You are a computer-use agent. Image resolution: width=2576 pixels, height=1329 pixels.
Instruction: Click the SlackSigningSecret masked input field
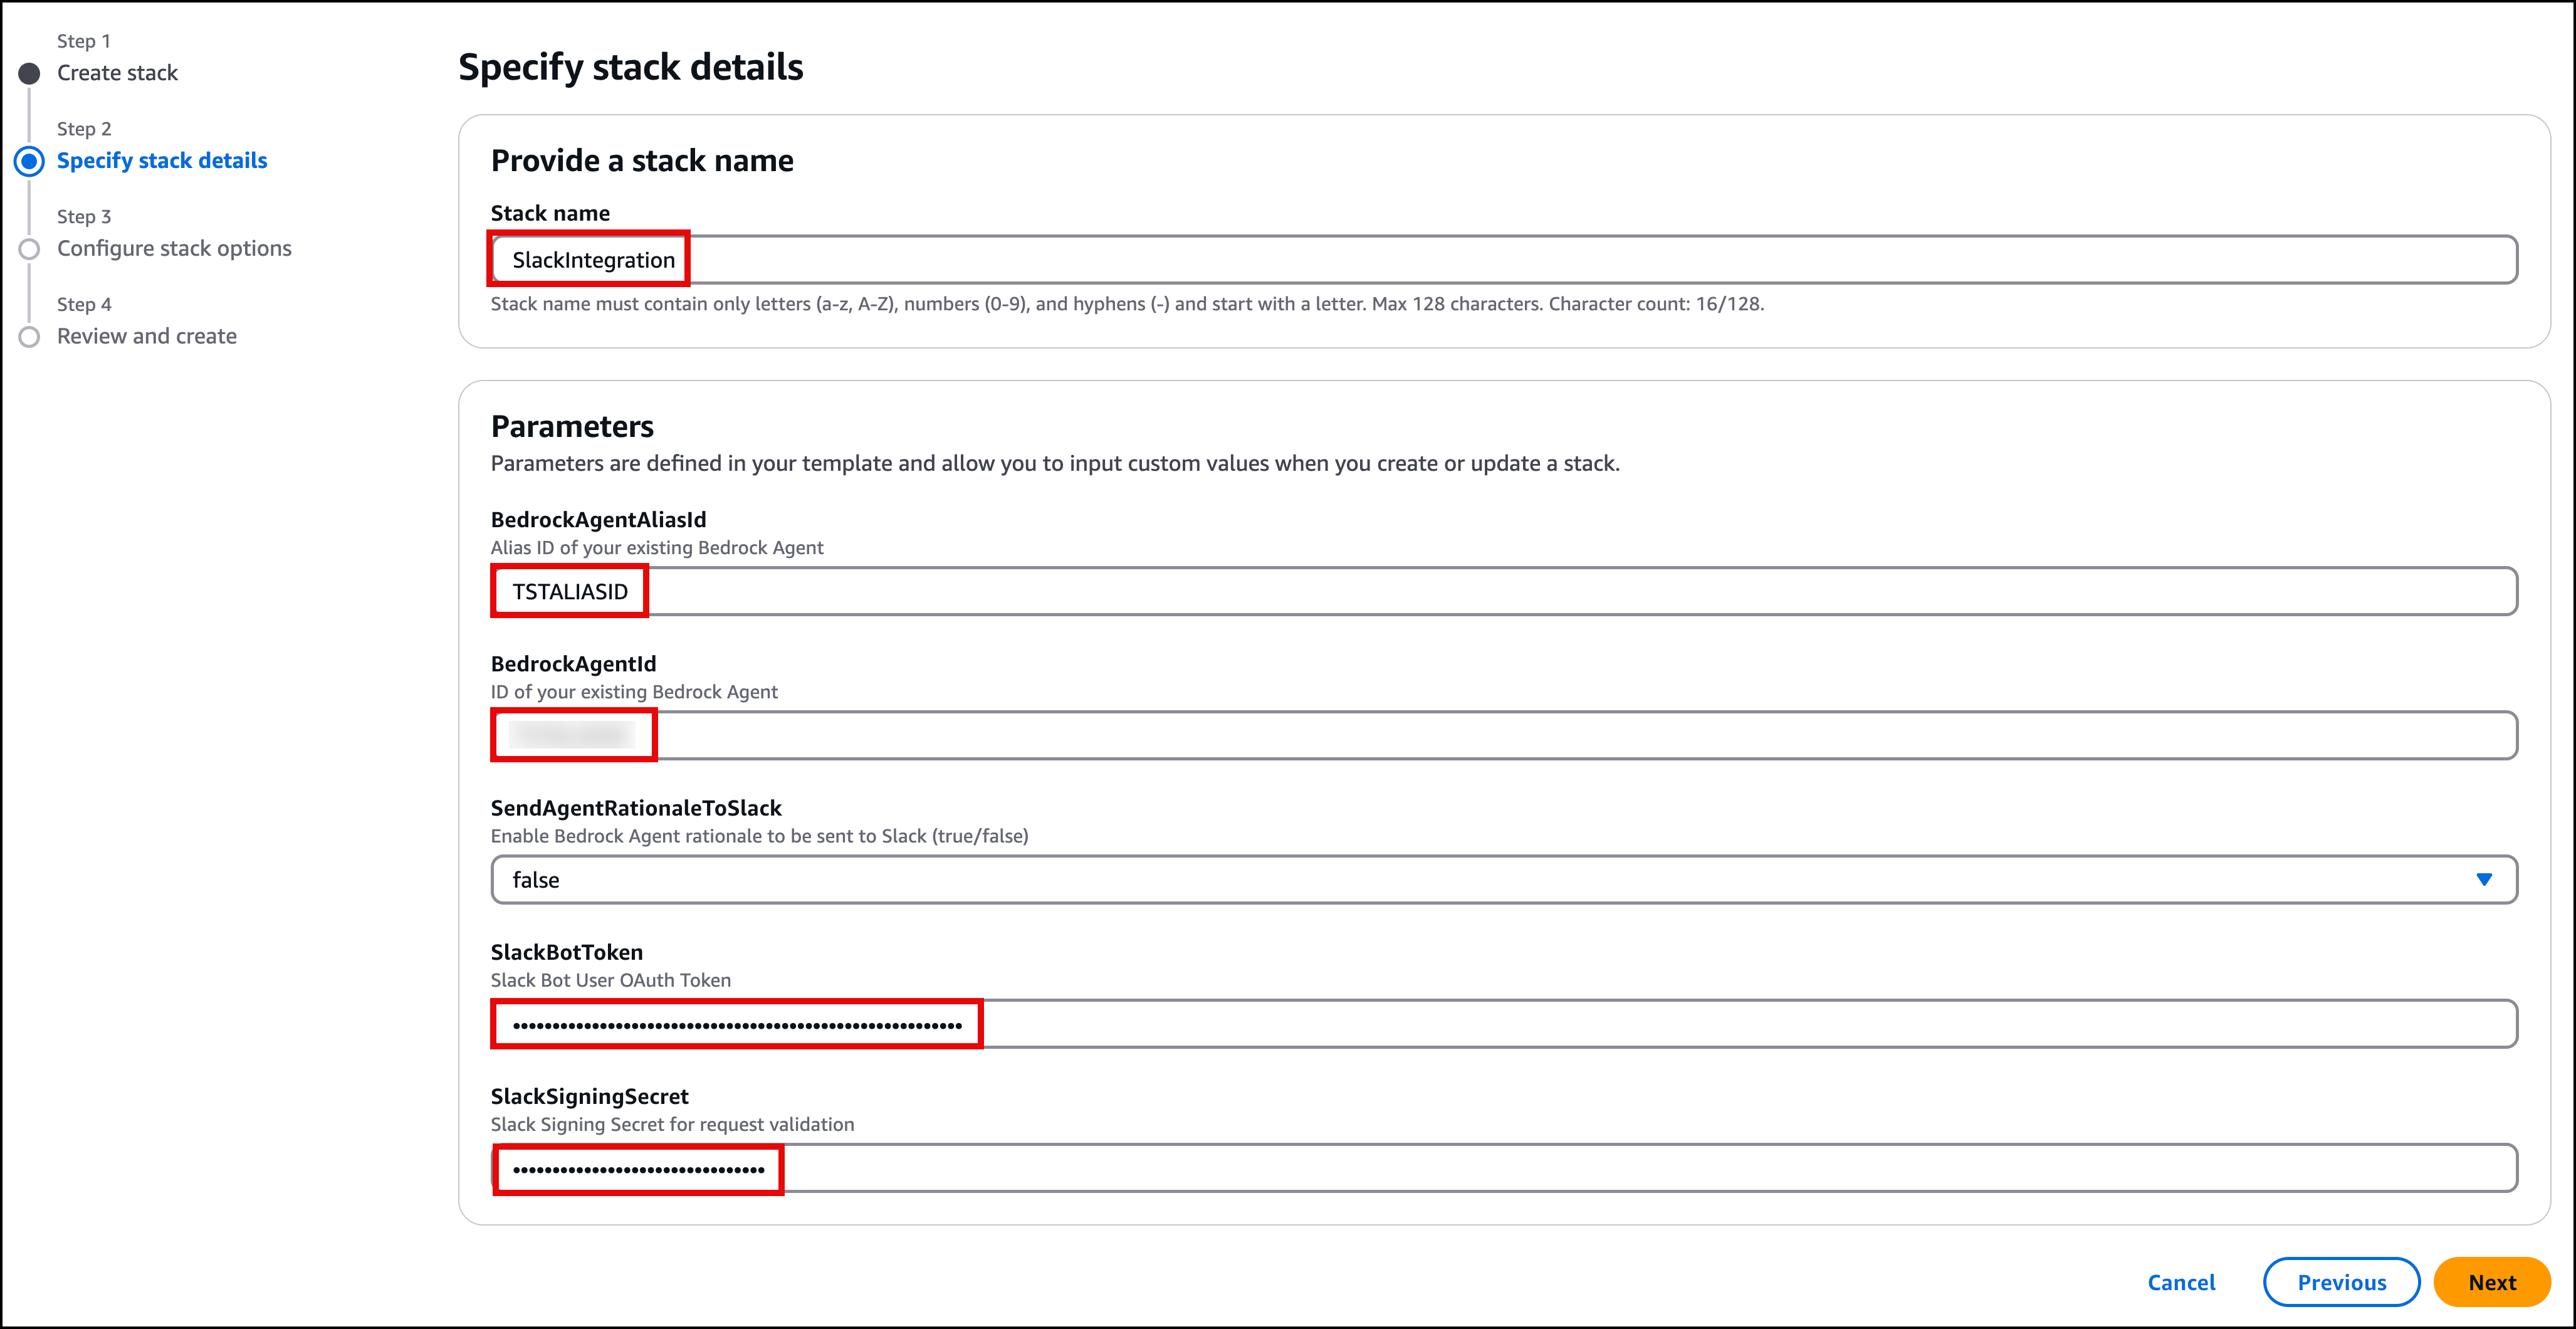[x=637, y=1168]
